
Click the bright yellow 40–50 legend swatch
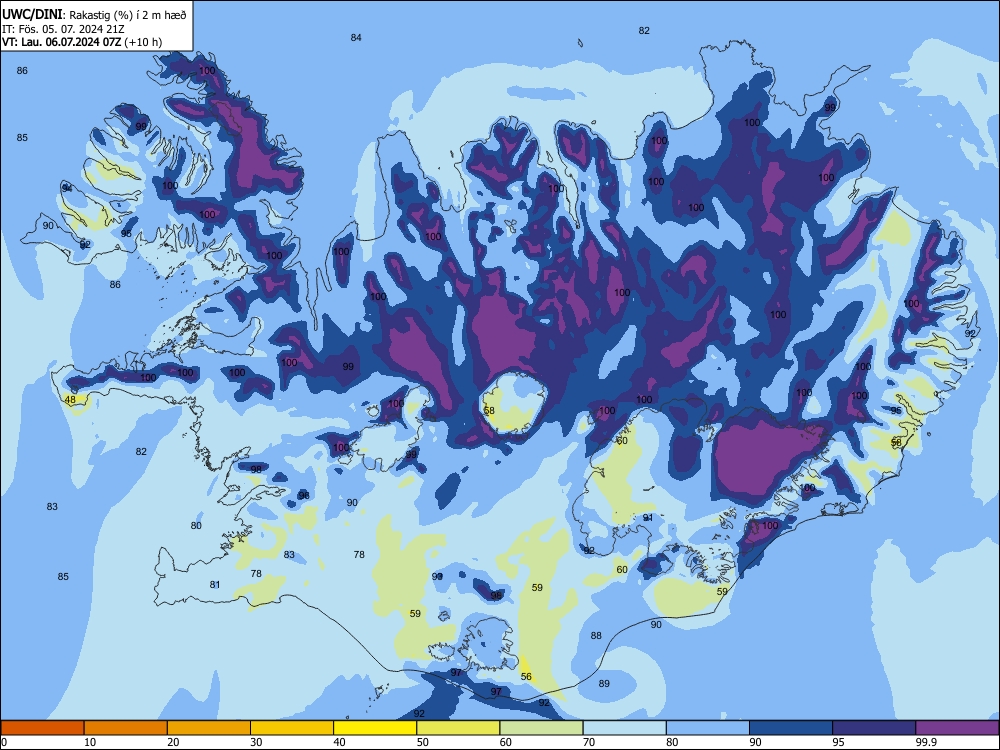375,728
